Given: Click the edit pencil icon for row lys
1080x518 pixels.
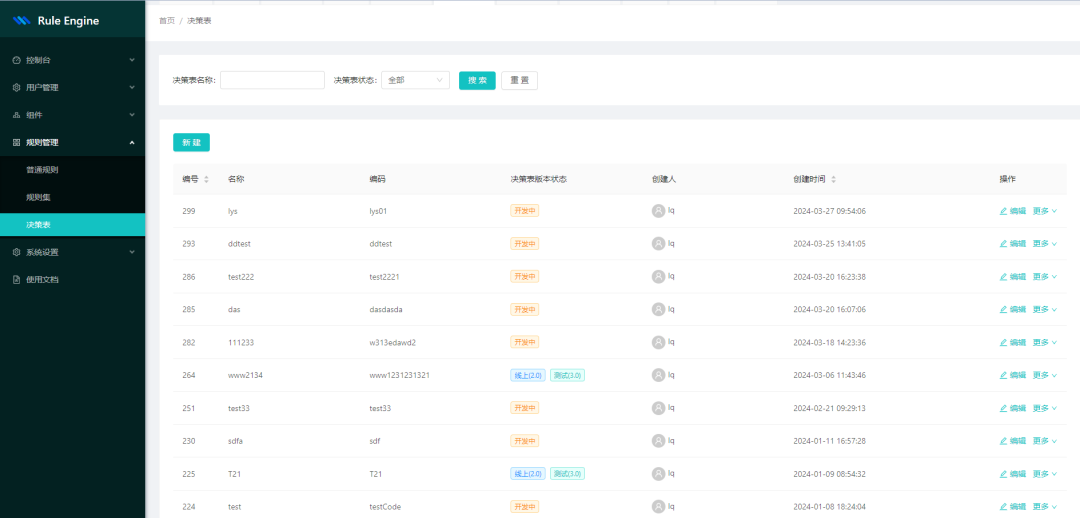Looking at the screenshot, I should (1003, 211).
